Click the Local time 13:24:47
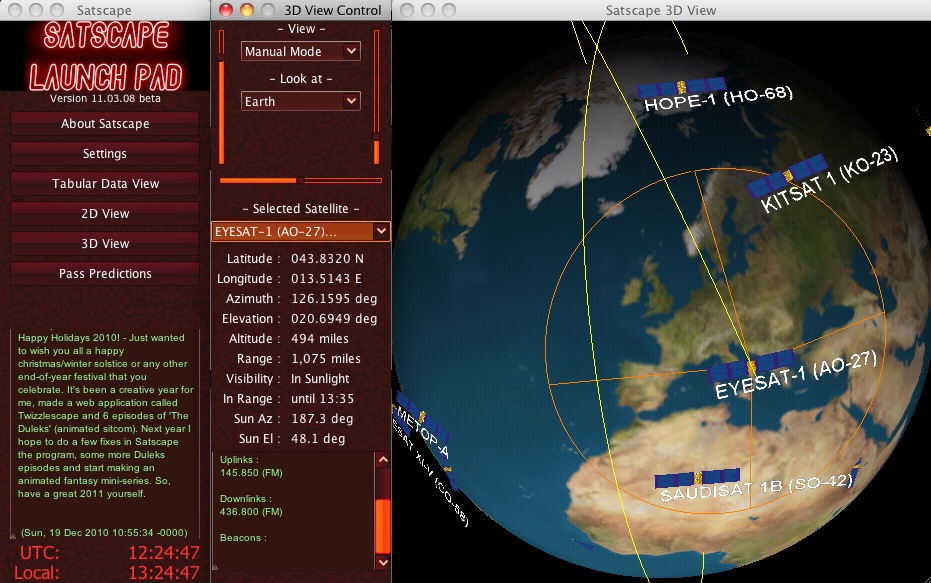This screenshot has height=583, width=931. click(164, 573)
